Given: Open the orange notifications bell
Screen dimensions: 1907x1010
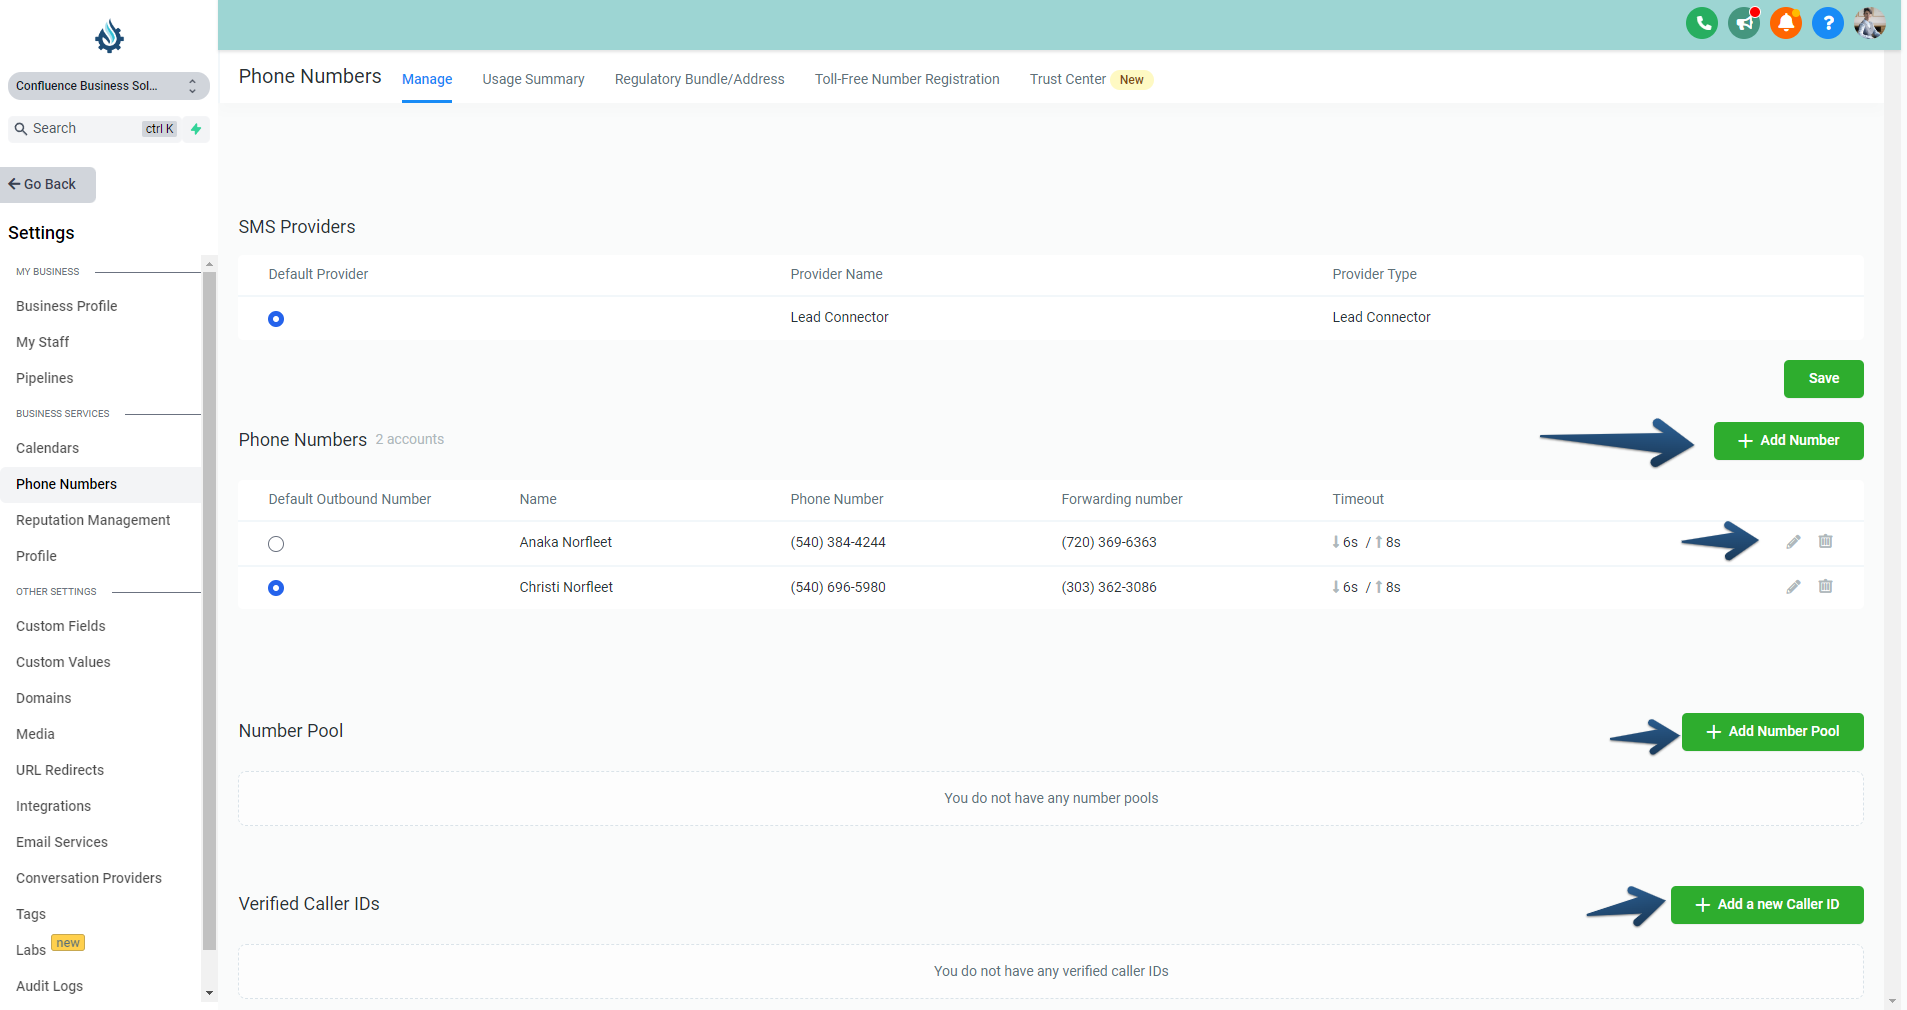Looking at the screenshot, I should coord(1786,23).
